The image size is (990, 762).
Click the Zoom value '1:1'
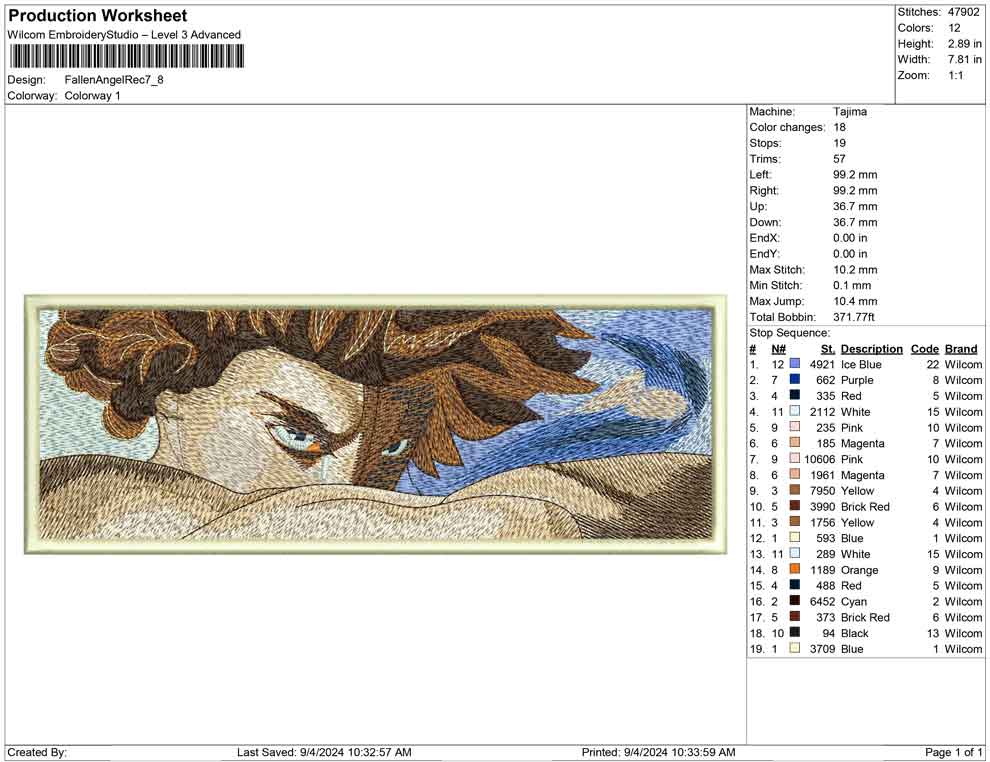tap(955, 75)
